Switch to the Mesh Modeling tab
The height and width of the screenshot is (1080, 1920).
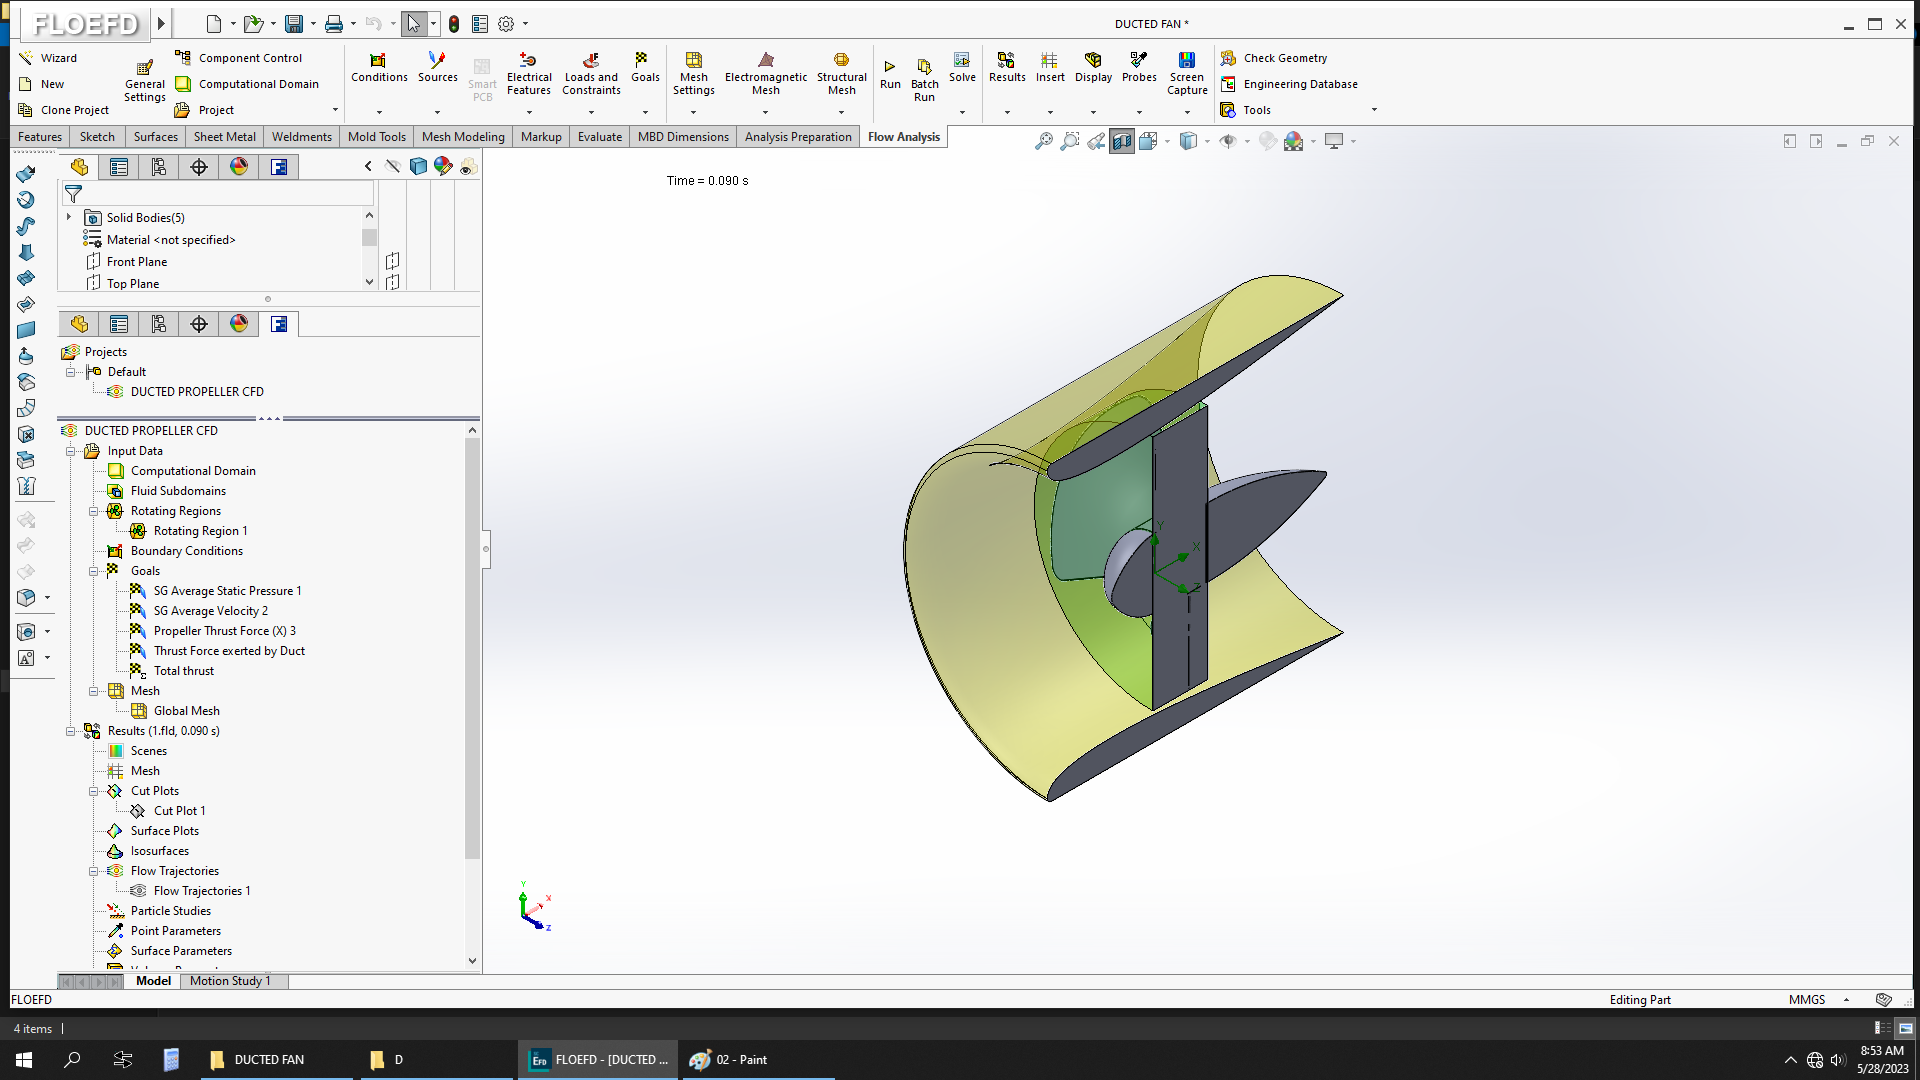coord(462,137)
